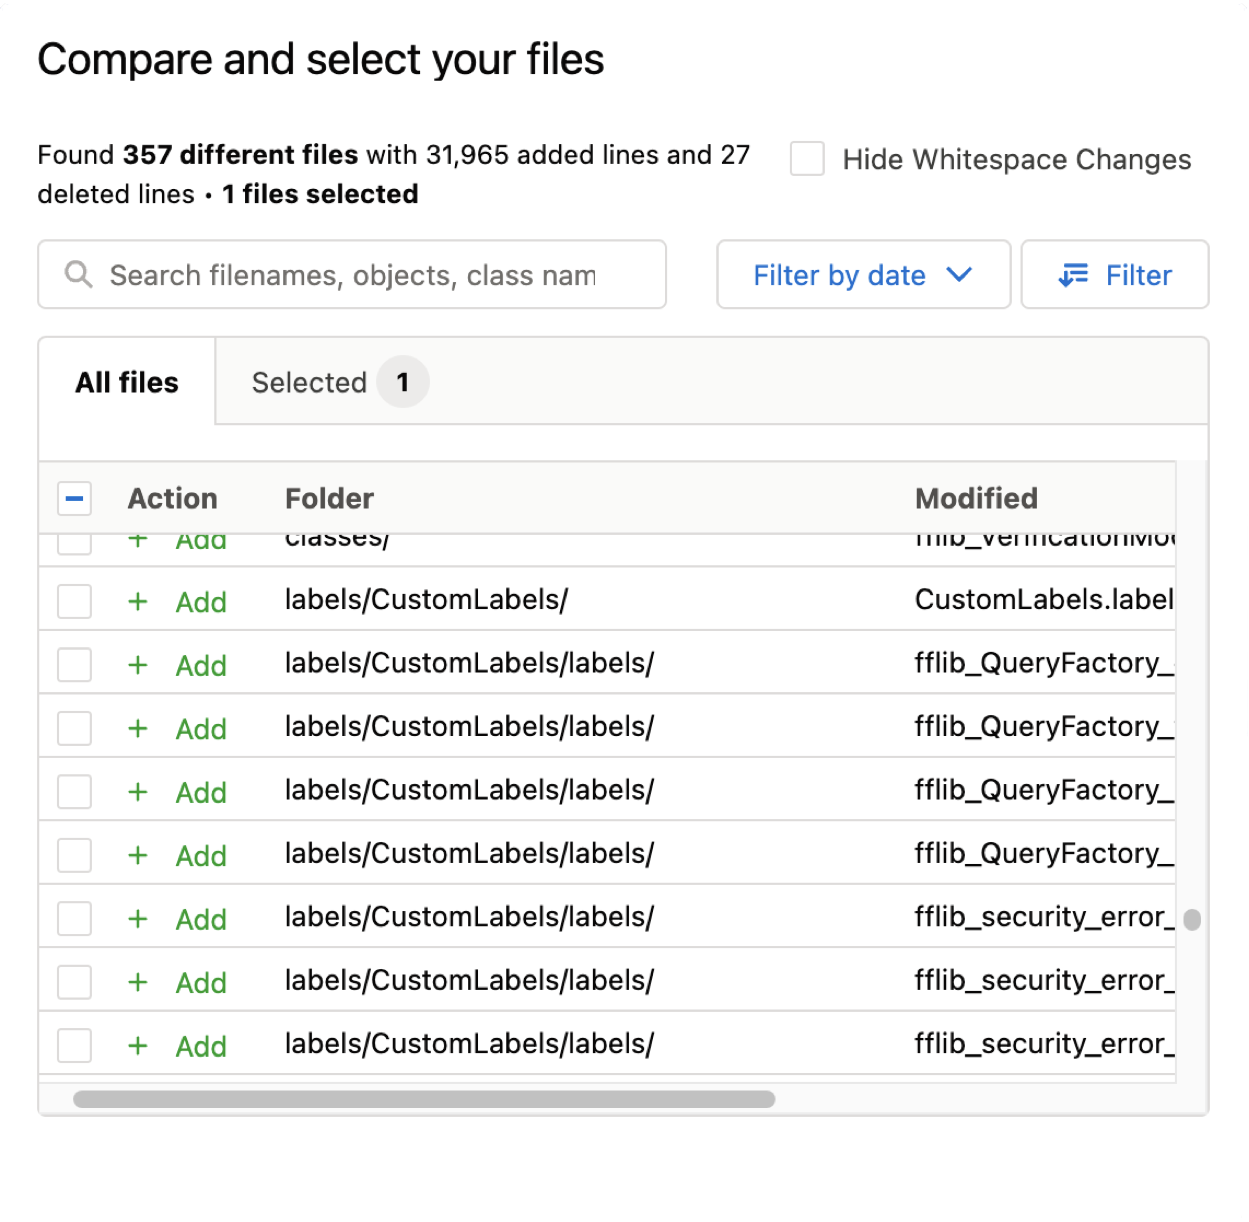Click the Selected count badge 1
Viewport: 1249px width, 1222px height.
pos(403,382)
